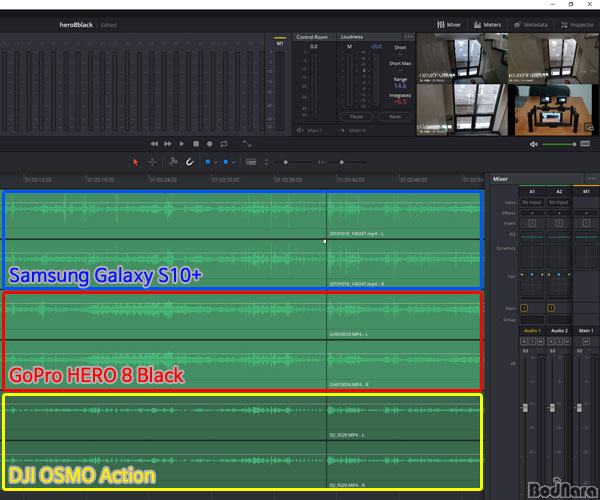Screen dimensions: 600x500
Task: Click the timeline ruler at 01:00:24:00
Action: 163,180
